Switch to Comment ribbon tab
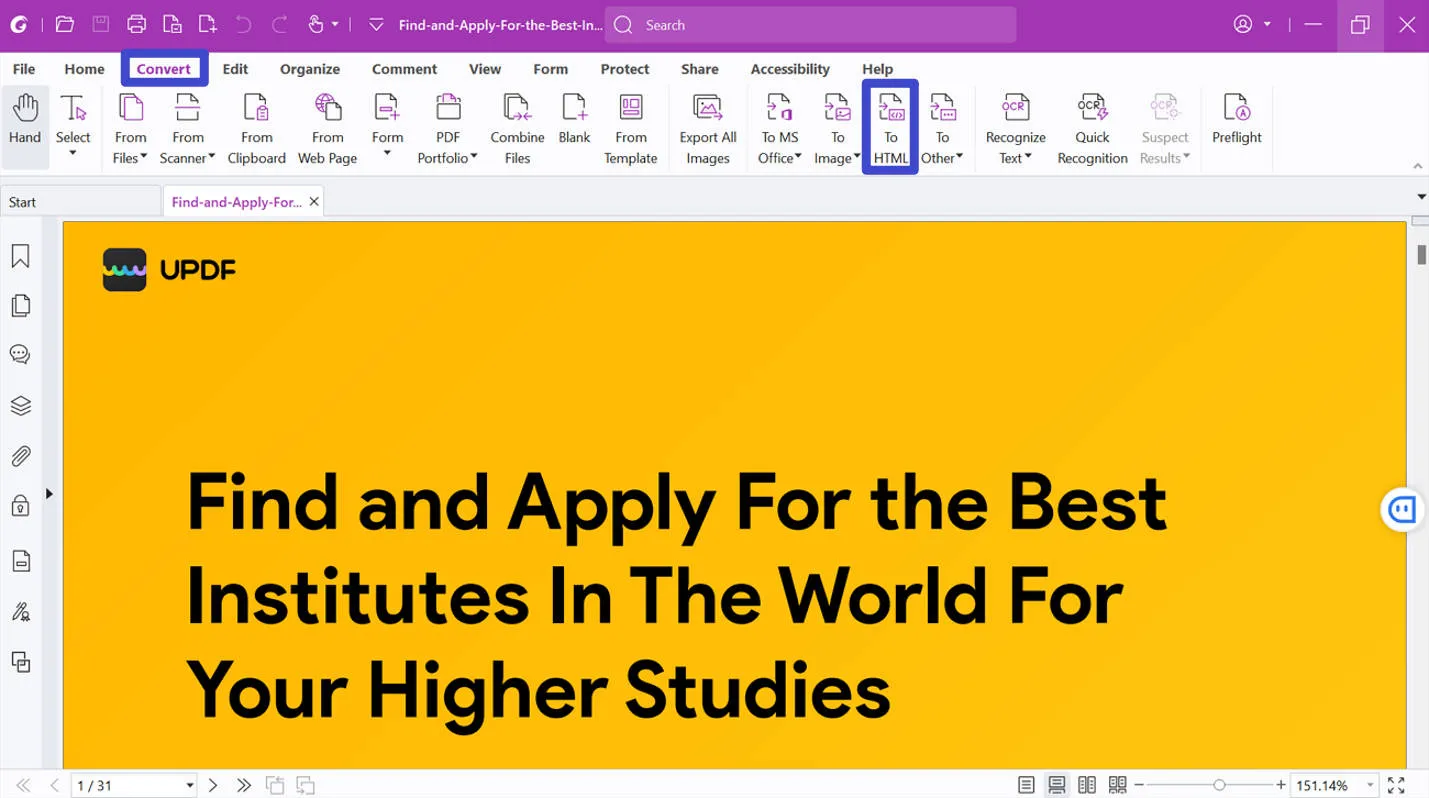 point(404,69)
